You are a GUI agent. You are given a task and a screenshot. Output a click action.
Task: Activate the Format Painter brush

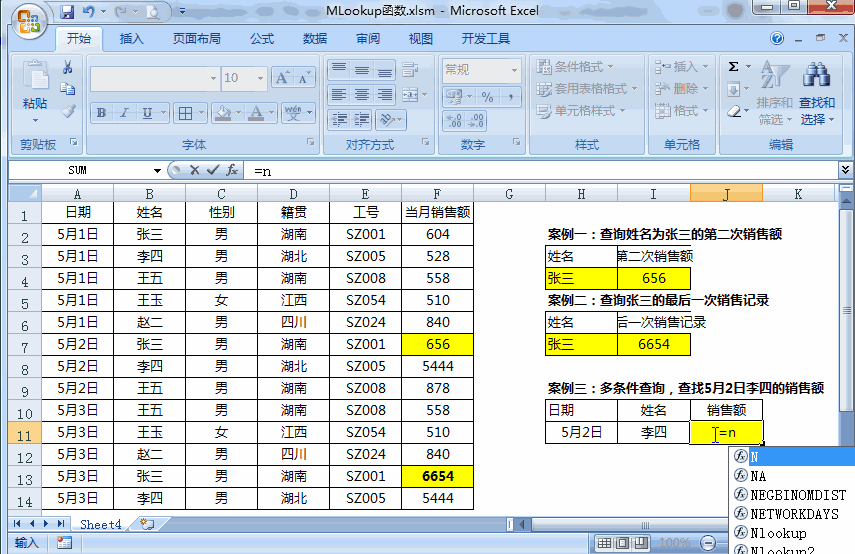coord(68,111)
